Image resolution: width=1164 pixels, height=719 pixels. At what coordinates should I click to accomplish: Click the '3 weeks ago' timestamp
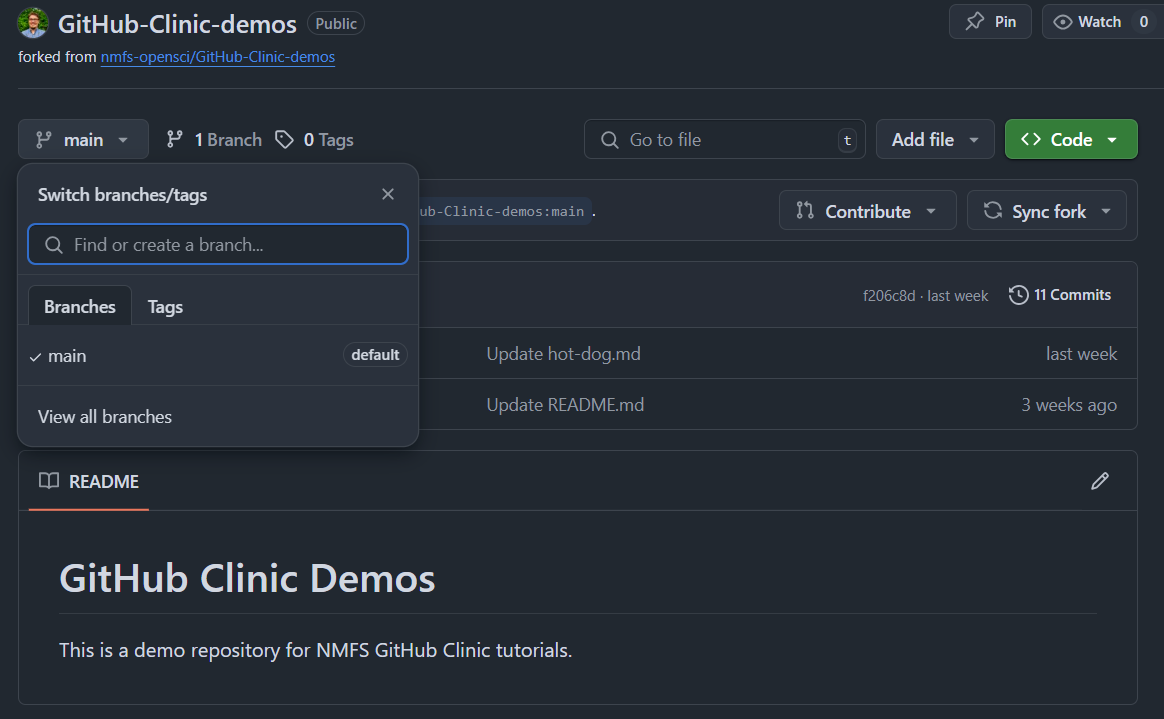coord(1069,404)
